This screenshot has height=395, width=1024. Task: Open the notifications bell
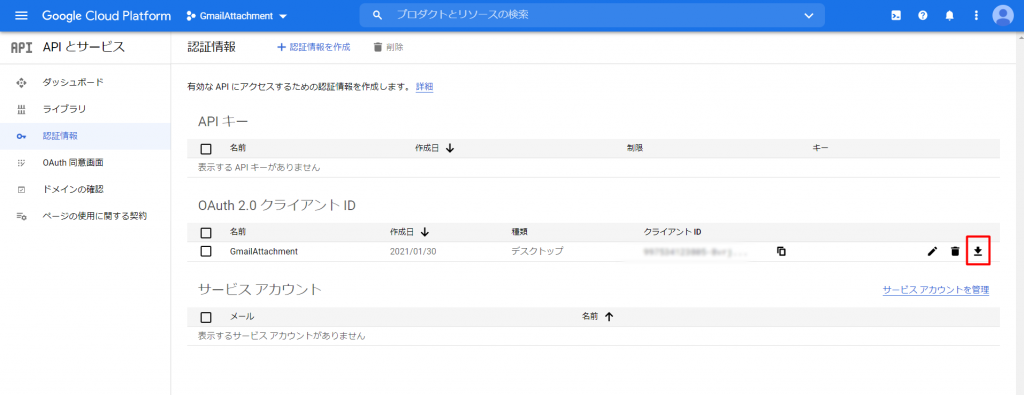(950, 16)
